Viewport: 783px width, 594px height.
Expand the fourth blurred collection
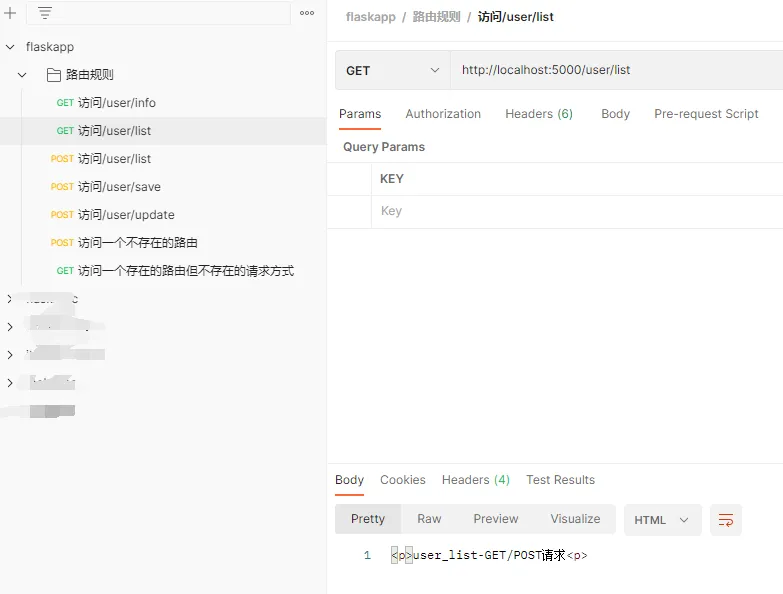[x=9, y=383]
